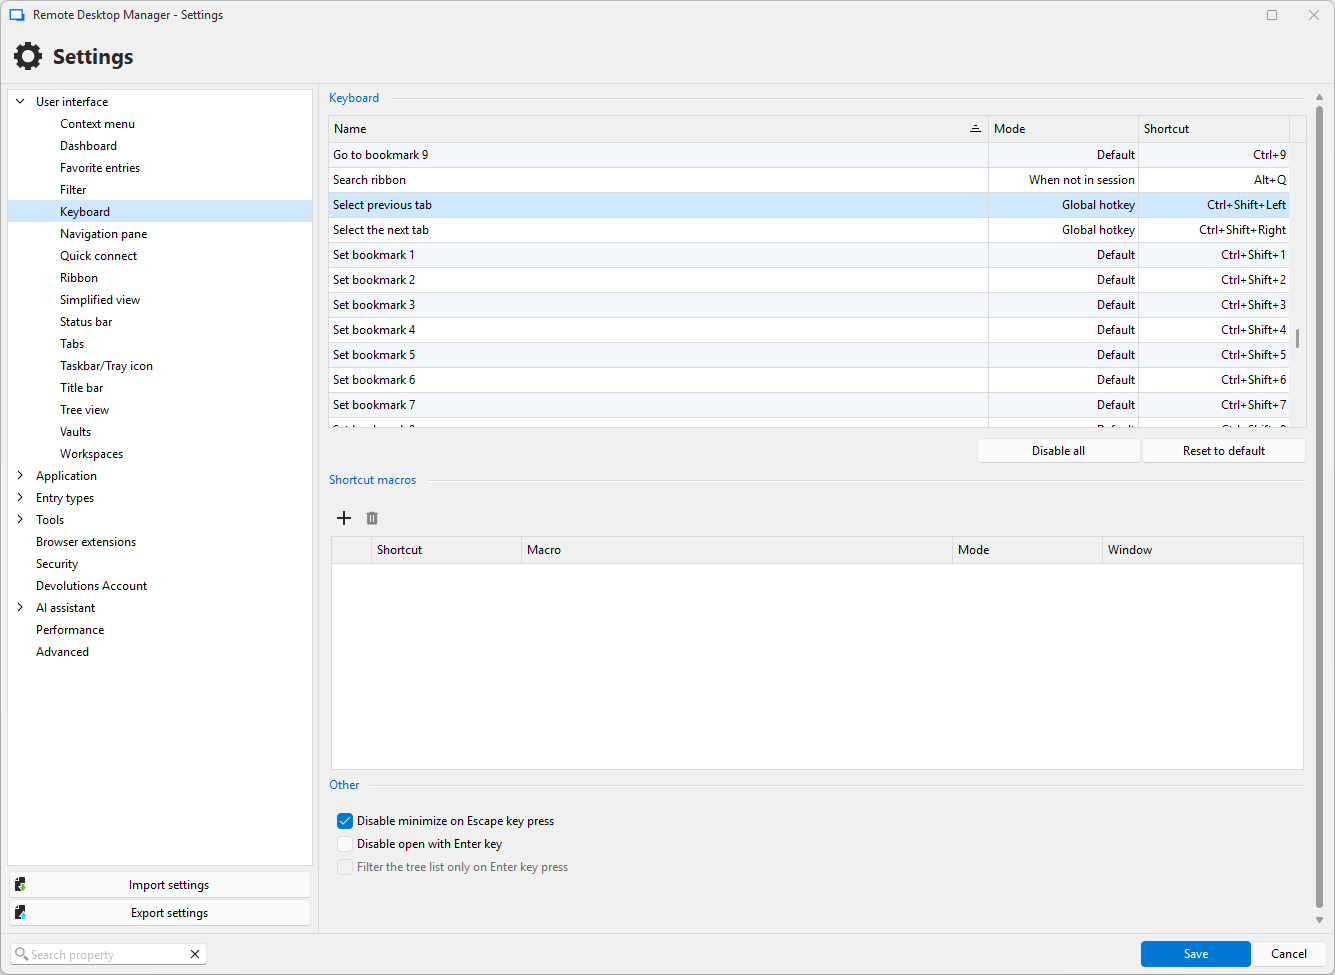The width and height of the screenshot is (1335, 975).
Task: Click the Settings gear icon
Action: (x=28, y=56)
